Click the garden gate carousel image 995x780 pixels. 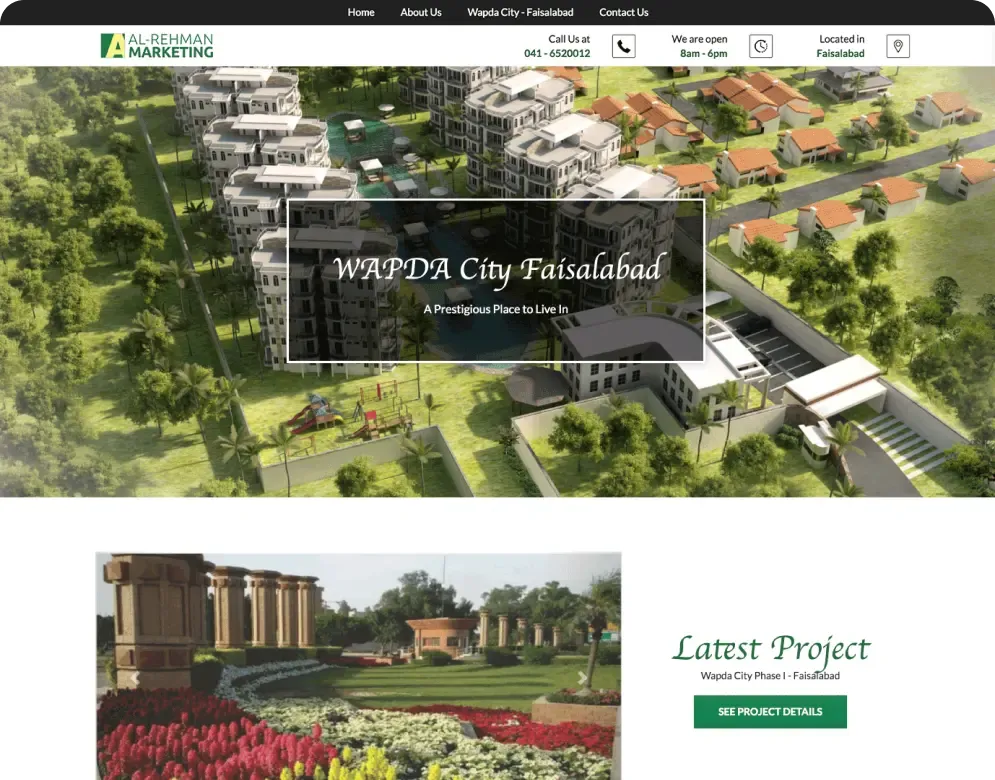pyautogui.click(x=359, y=666)
